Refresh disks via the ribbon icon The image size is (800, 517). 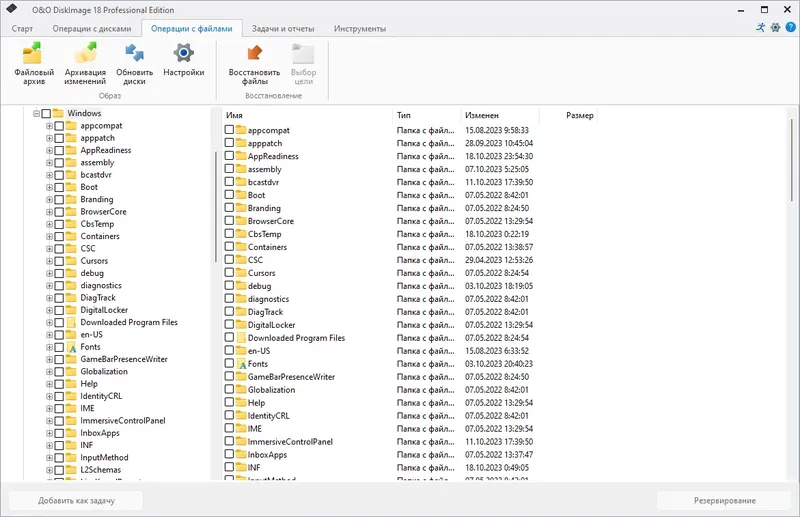click(x=134, y=64)
